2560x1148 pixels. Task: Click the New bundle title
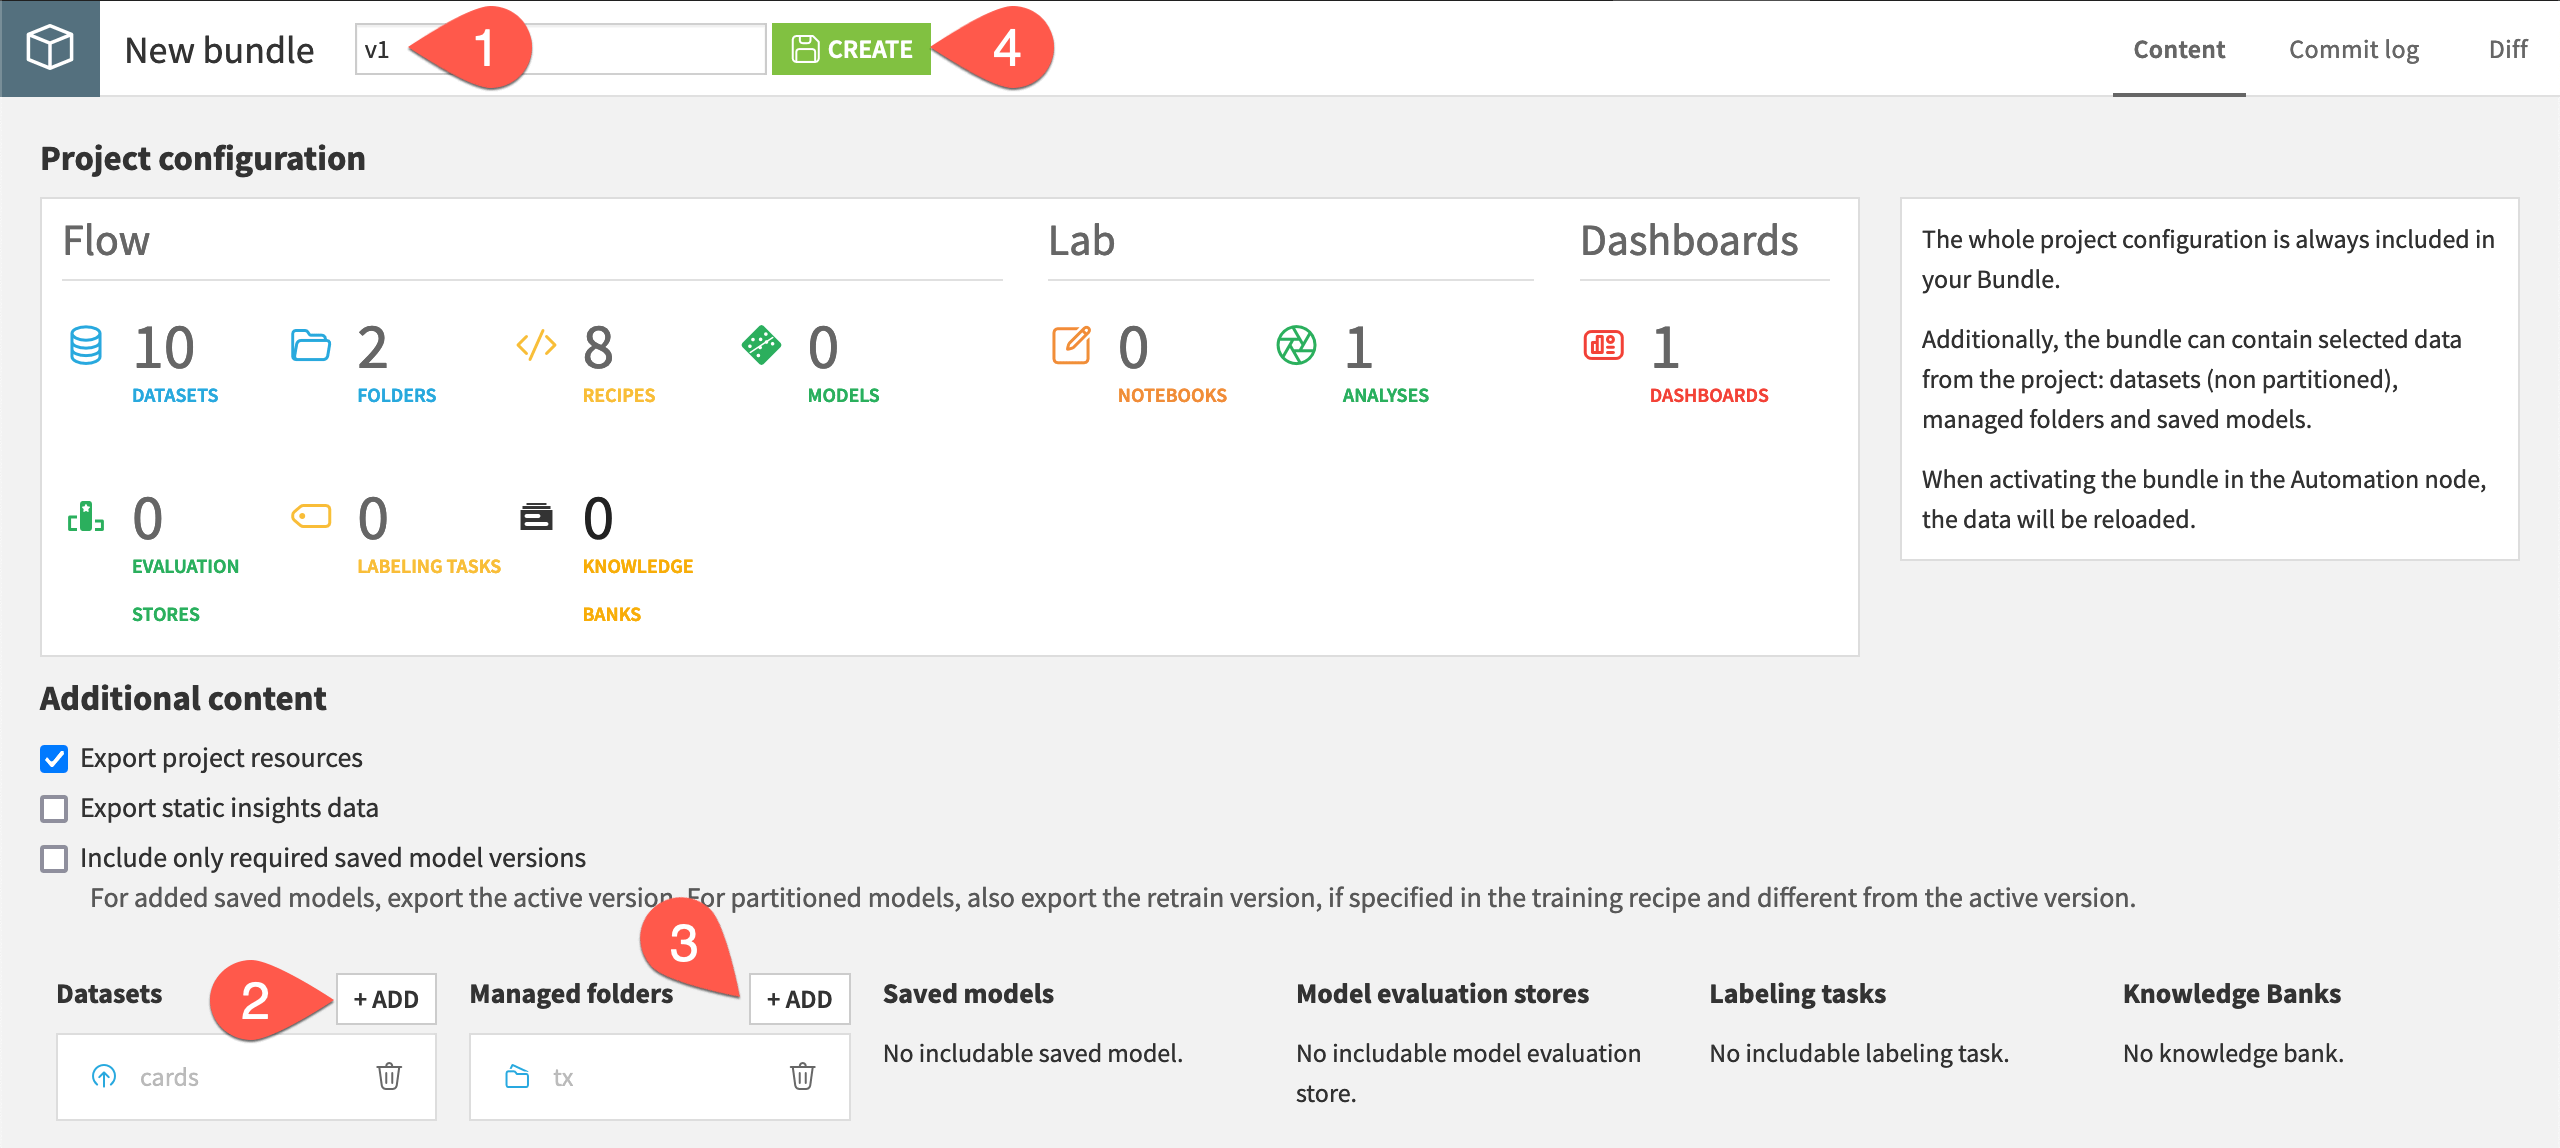point(219,50)
